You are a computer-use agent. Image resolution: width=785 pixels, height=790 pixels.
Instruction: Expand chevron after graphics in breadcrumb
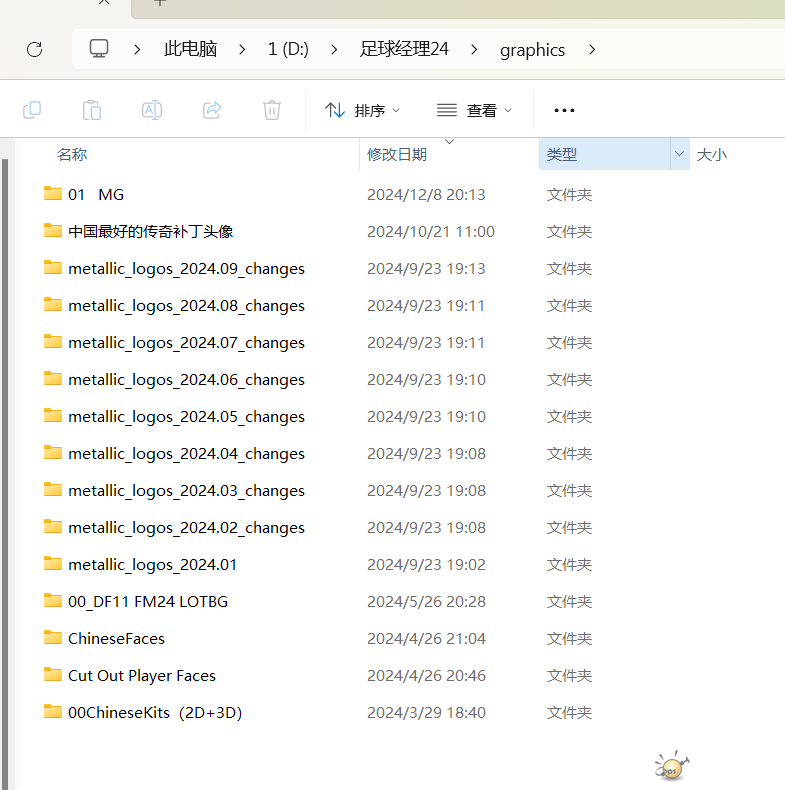593,49
